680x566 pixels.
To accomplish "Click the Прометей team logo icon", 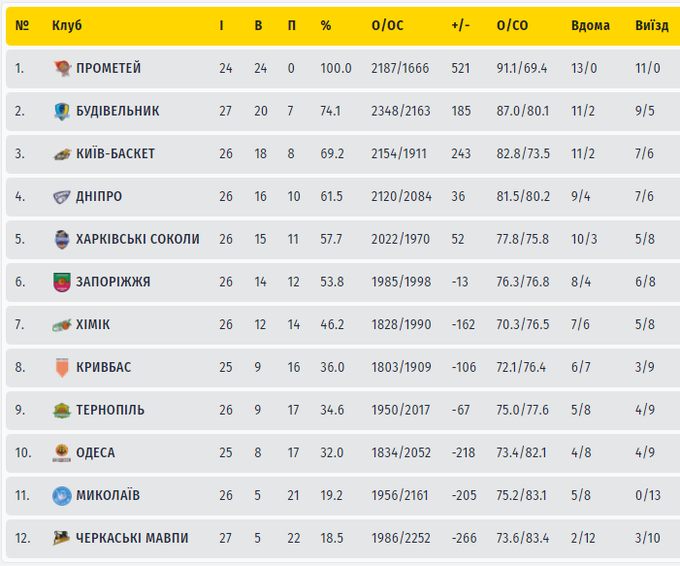I will pos(62,68).
